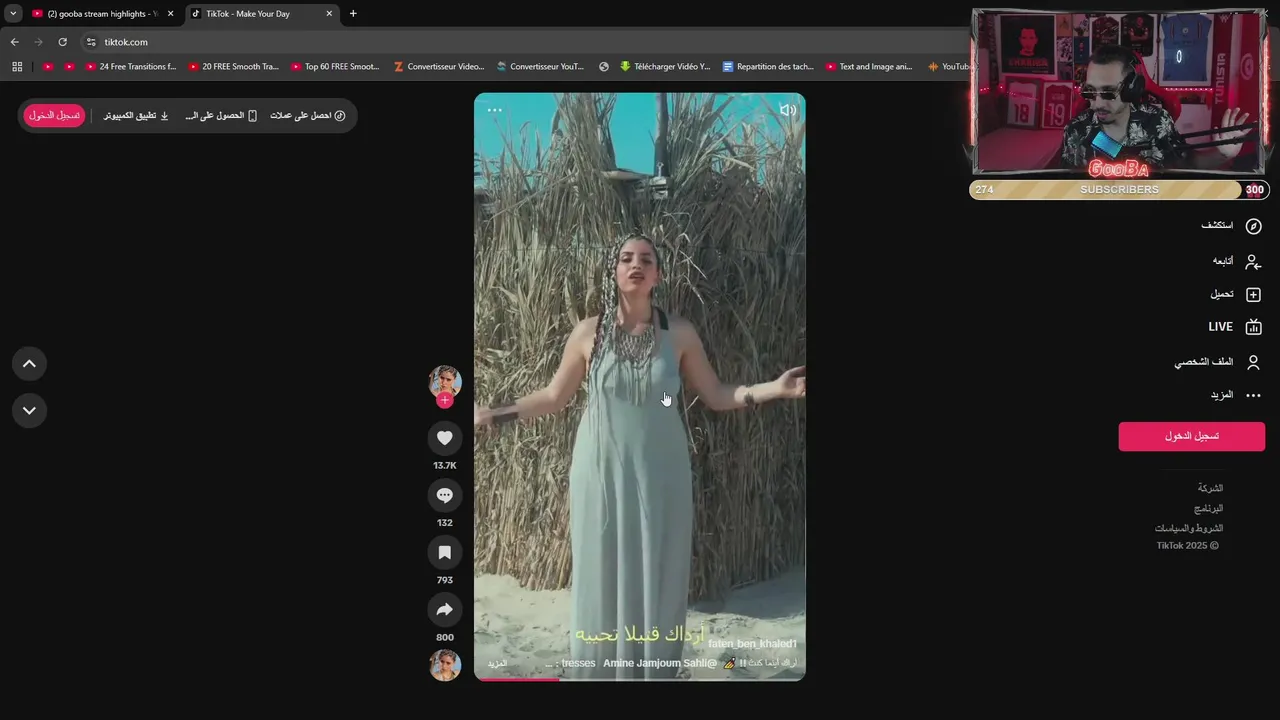
Task: View site information icon in address bar
Action: 91,42
